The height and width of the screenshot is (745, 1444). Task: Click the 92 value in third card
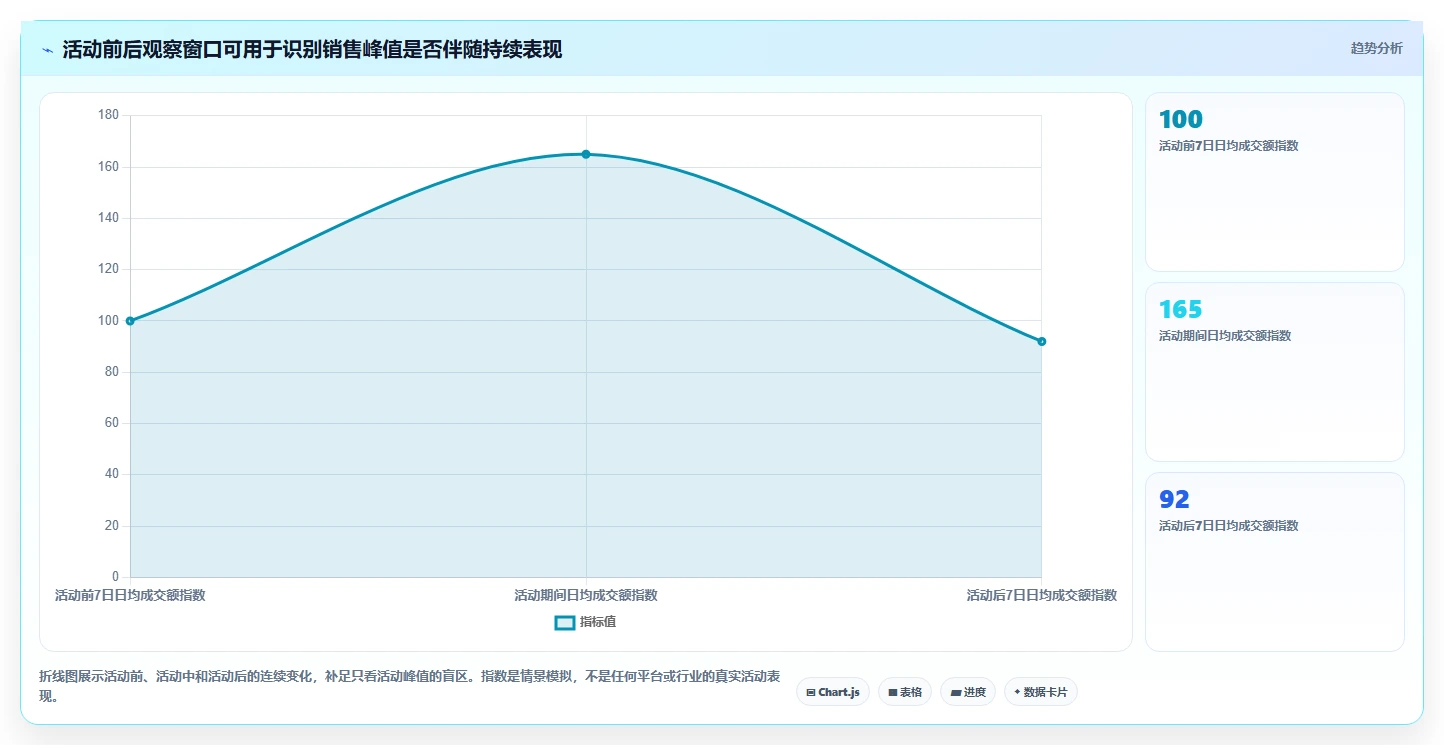pyautogui.click(x=1174, y=500)
